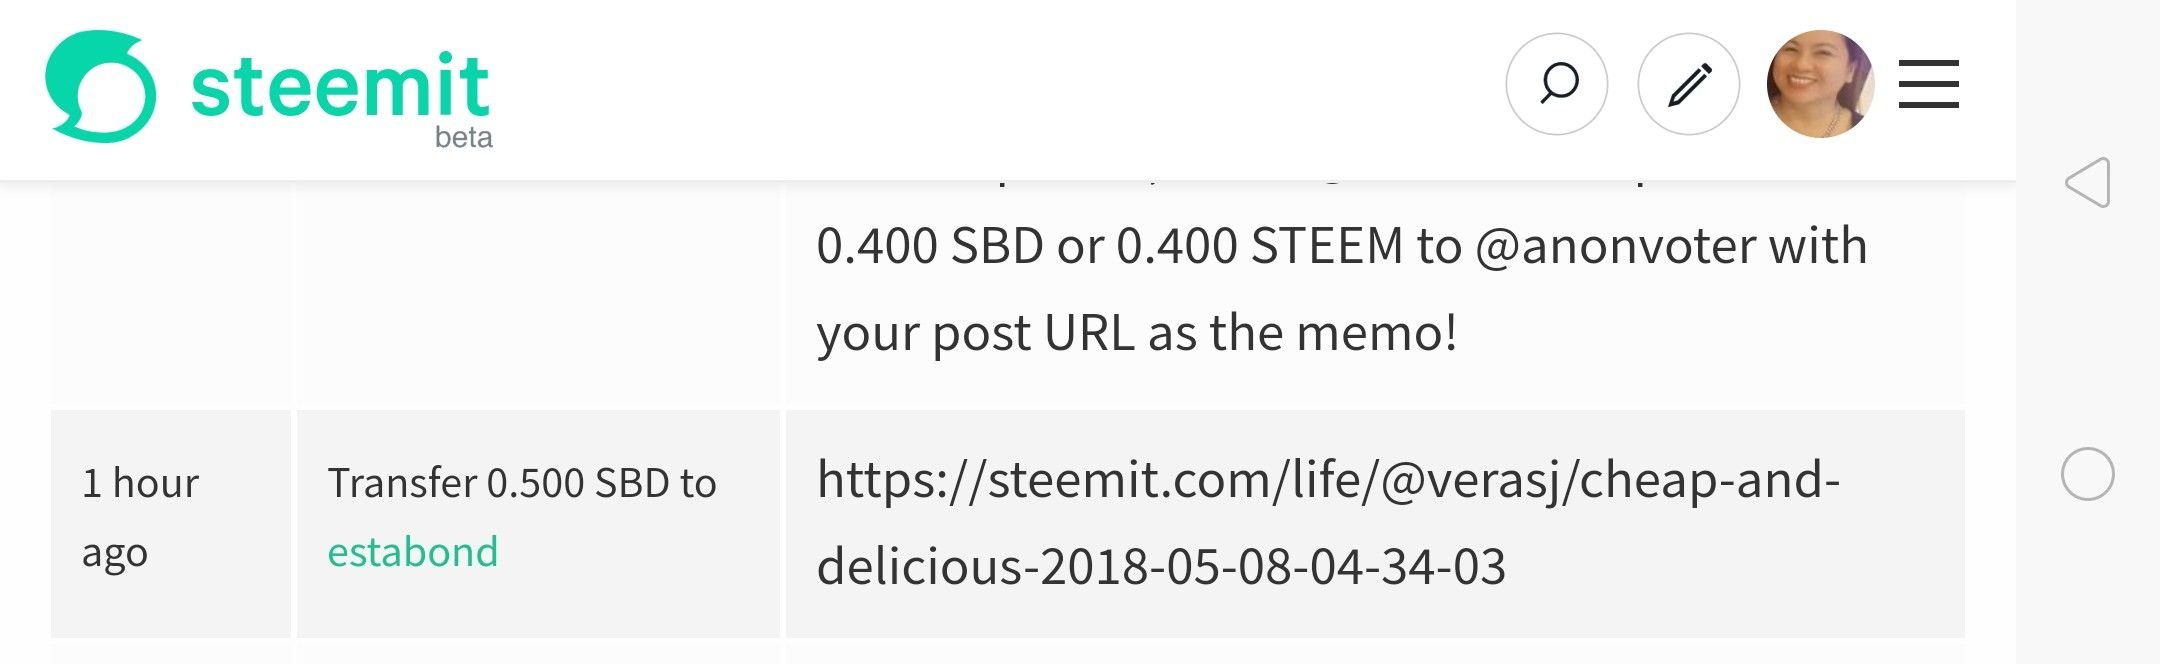Tap the Android back triangle button
Viewport: 2160px width, 664px height.
point(2088,183)
